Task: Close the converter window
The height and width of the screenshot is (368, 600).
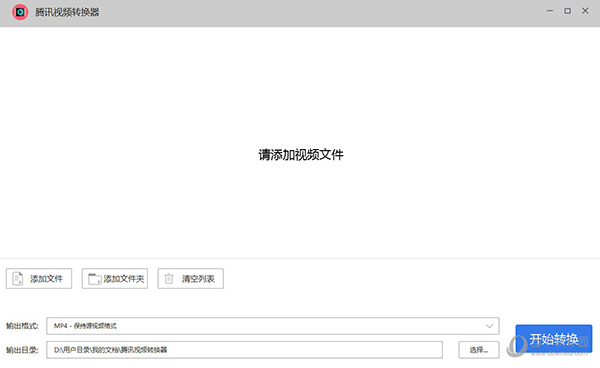Action: 585,11
